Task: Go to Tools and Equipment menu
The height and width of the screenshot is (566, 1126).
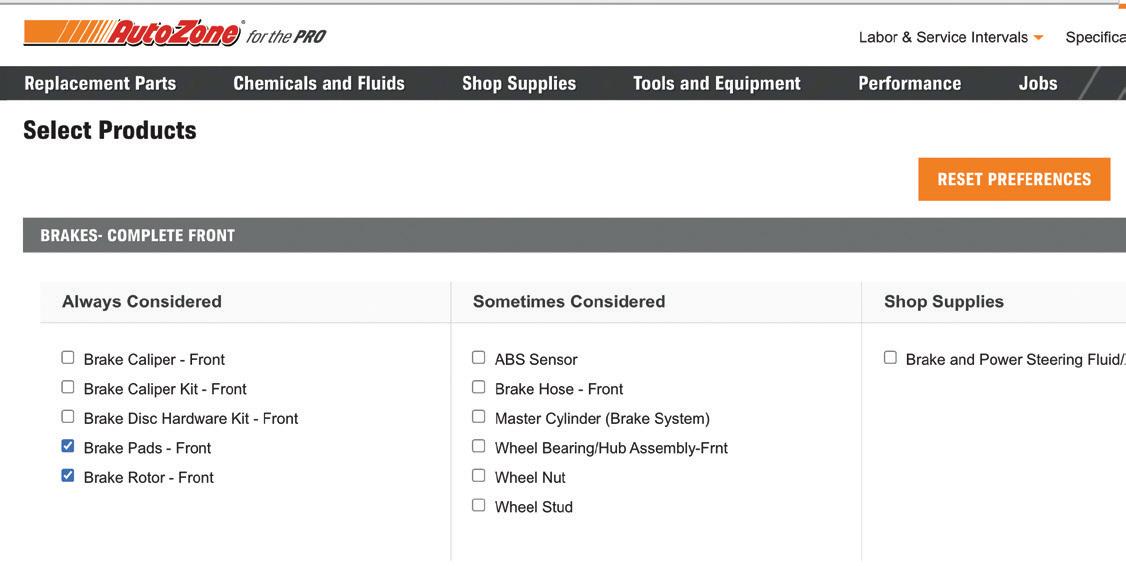Action: (716, 83)
